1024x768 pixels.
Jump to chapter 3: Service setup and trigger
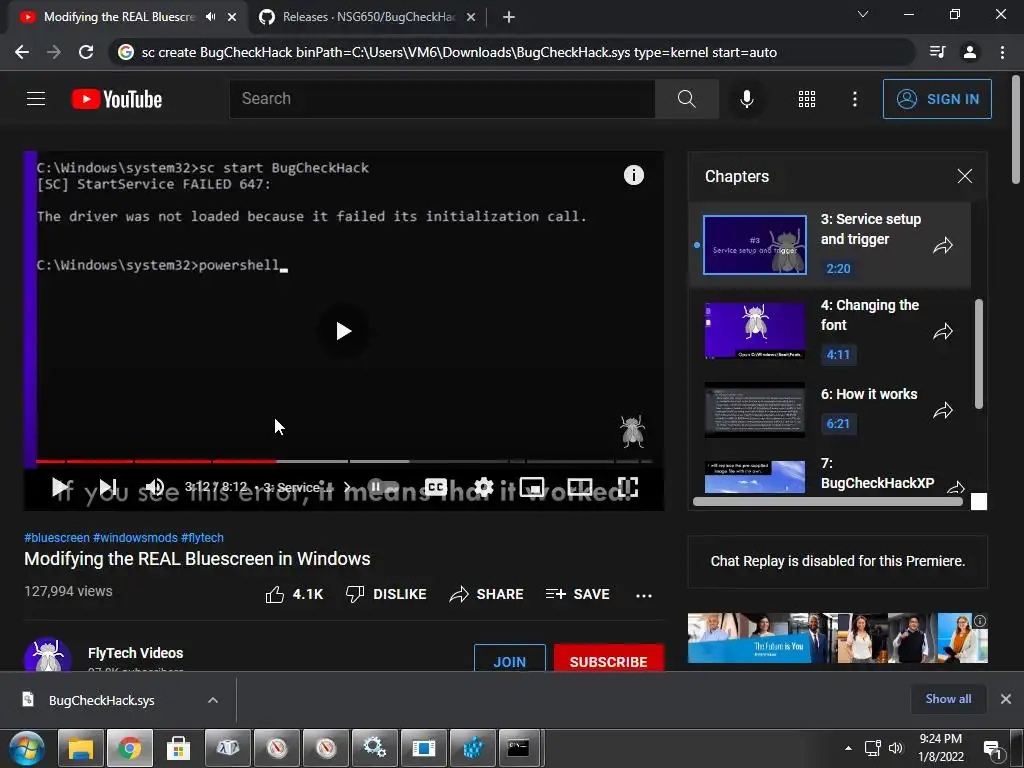click(x=831, y=245)
